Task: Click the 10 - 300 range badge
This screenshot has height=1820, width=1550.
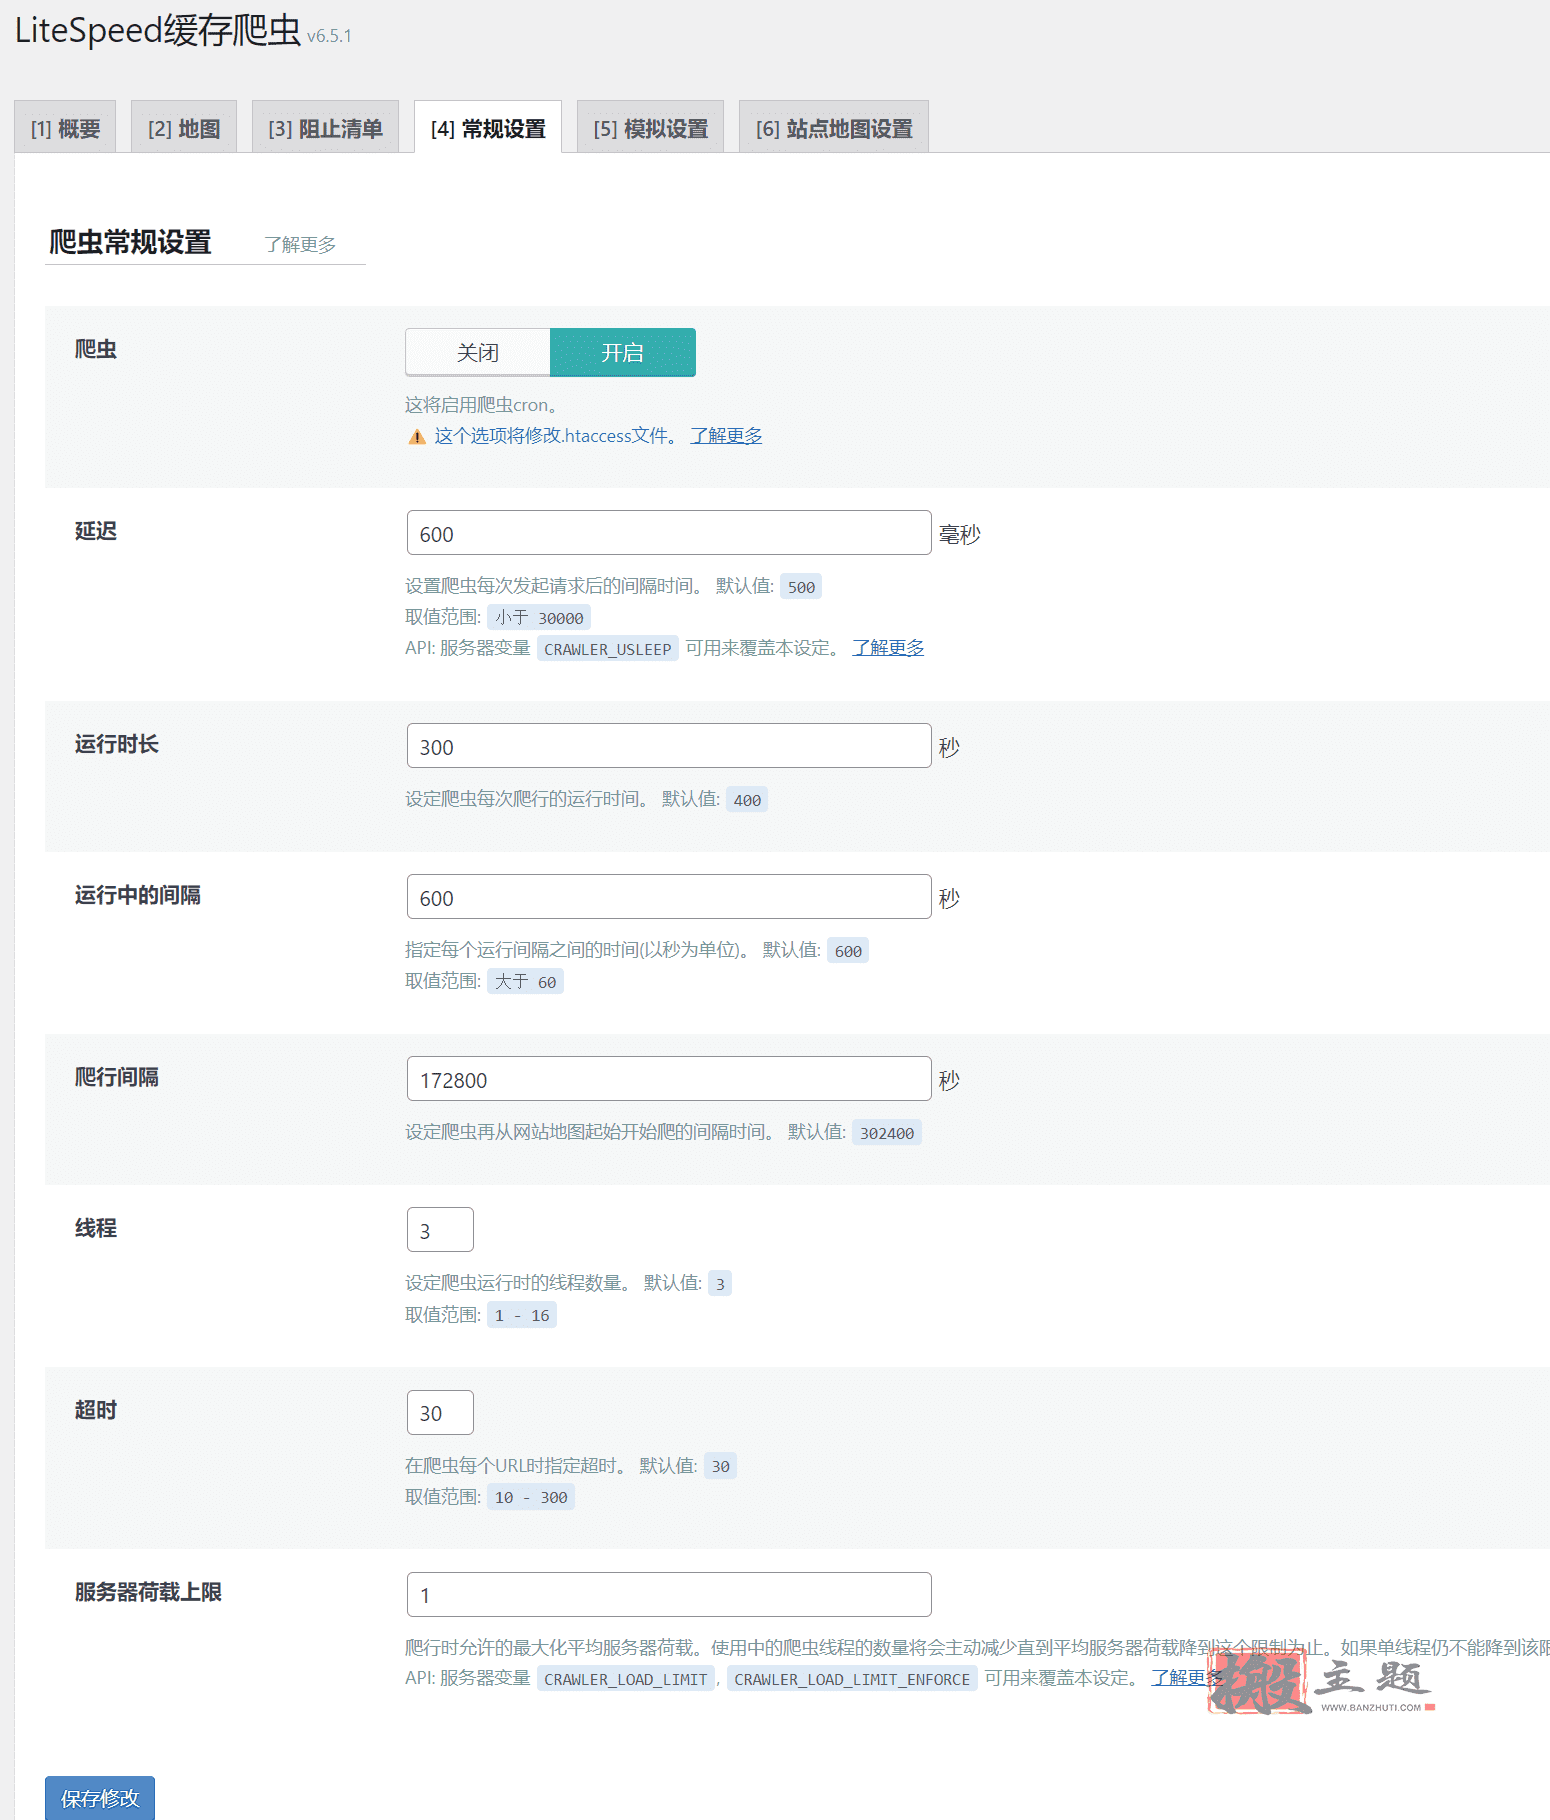Action: (531, 1498)
